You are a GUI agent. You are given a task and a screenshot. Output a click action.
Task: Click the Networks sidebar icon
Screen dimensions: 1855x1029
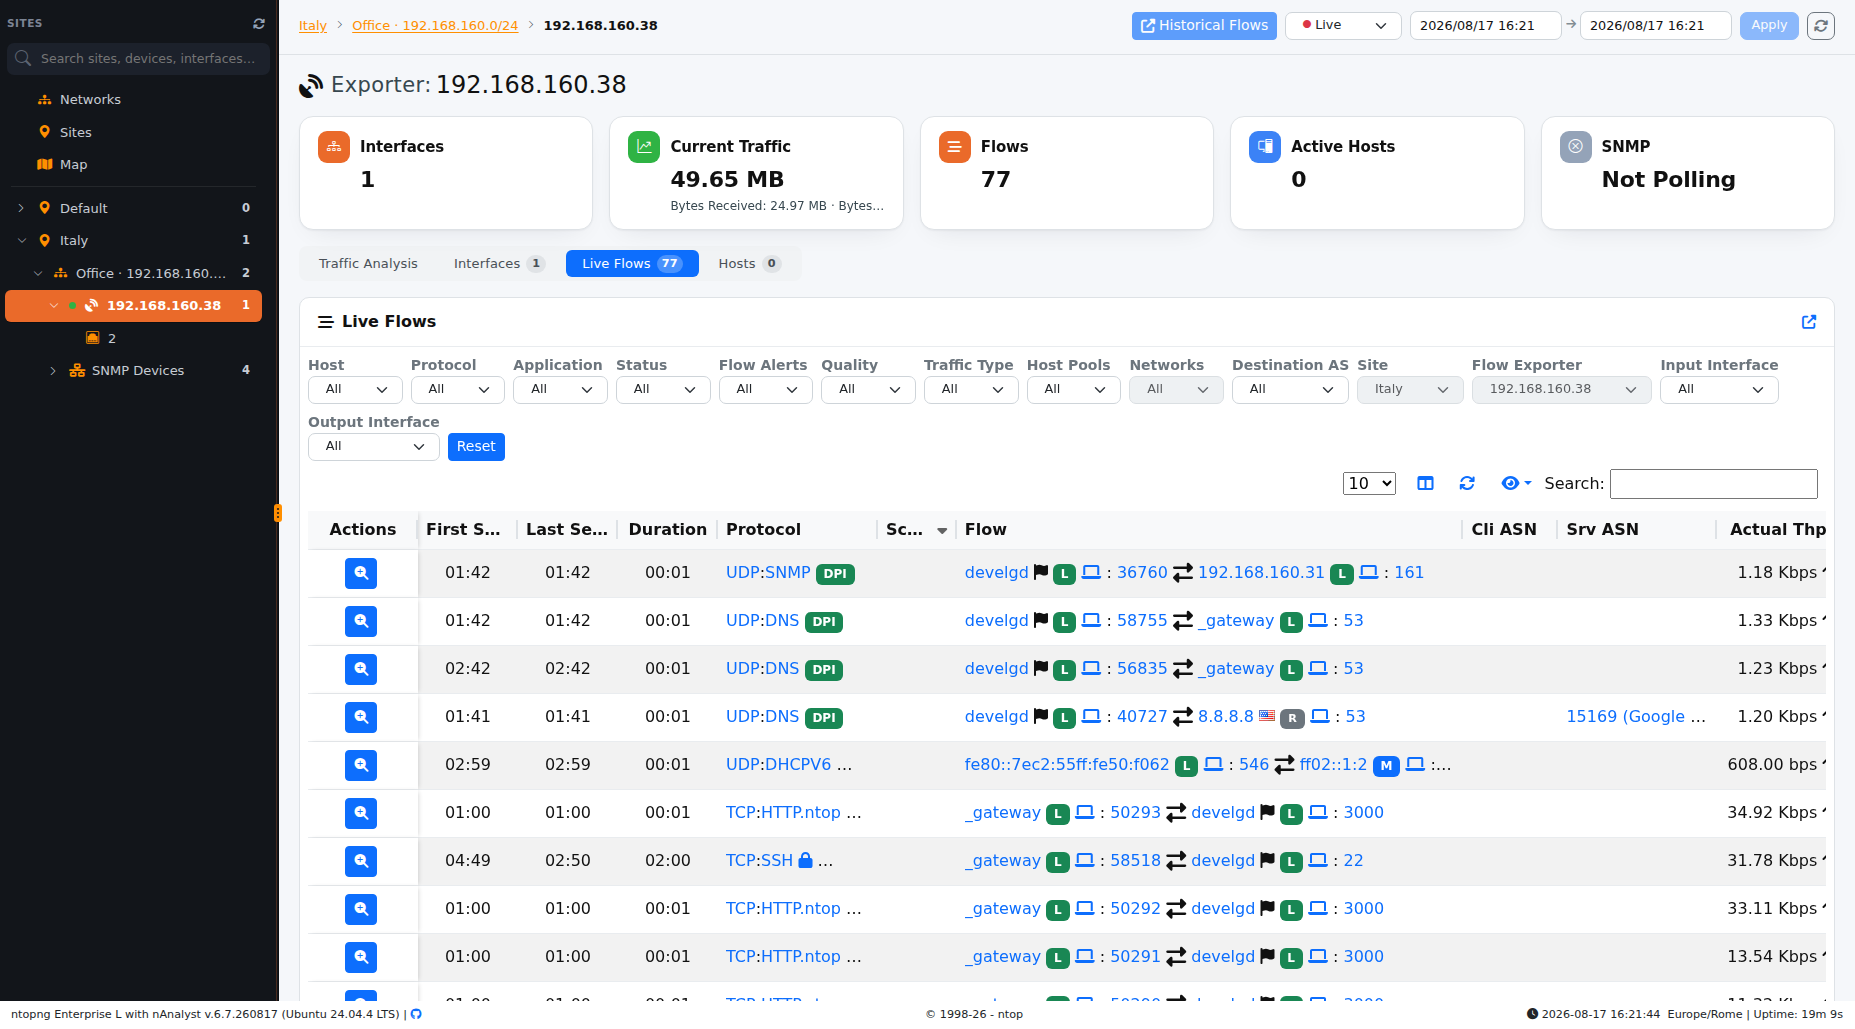[44, 100]
